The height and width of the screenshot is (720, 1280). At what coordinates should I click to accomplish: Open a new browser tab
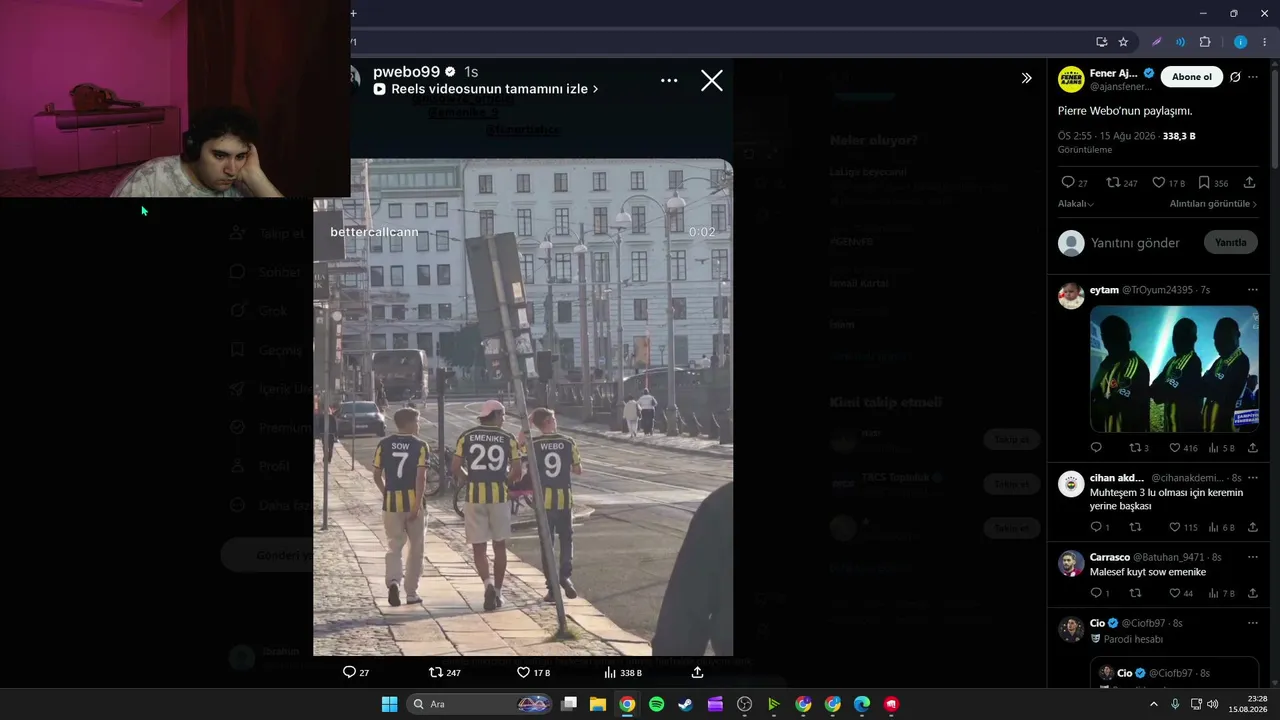(x=353, y=13)
